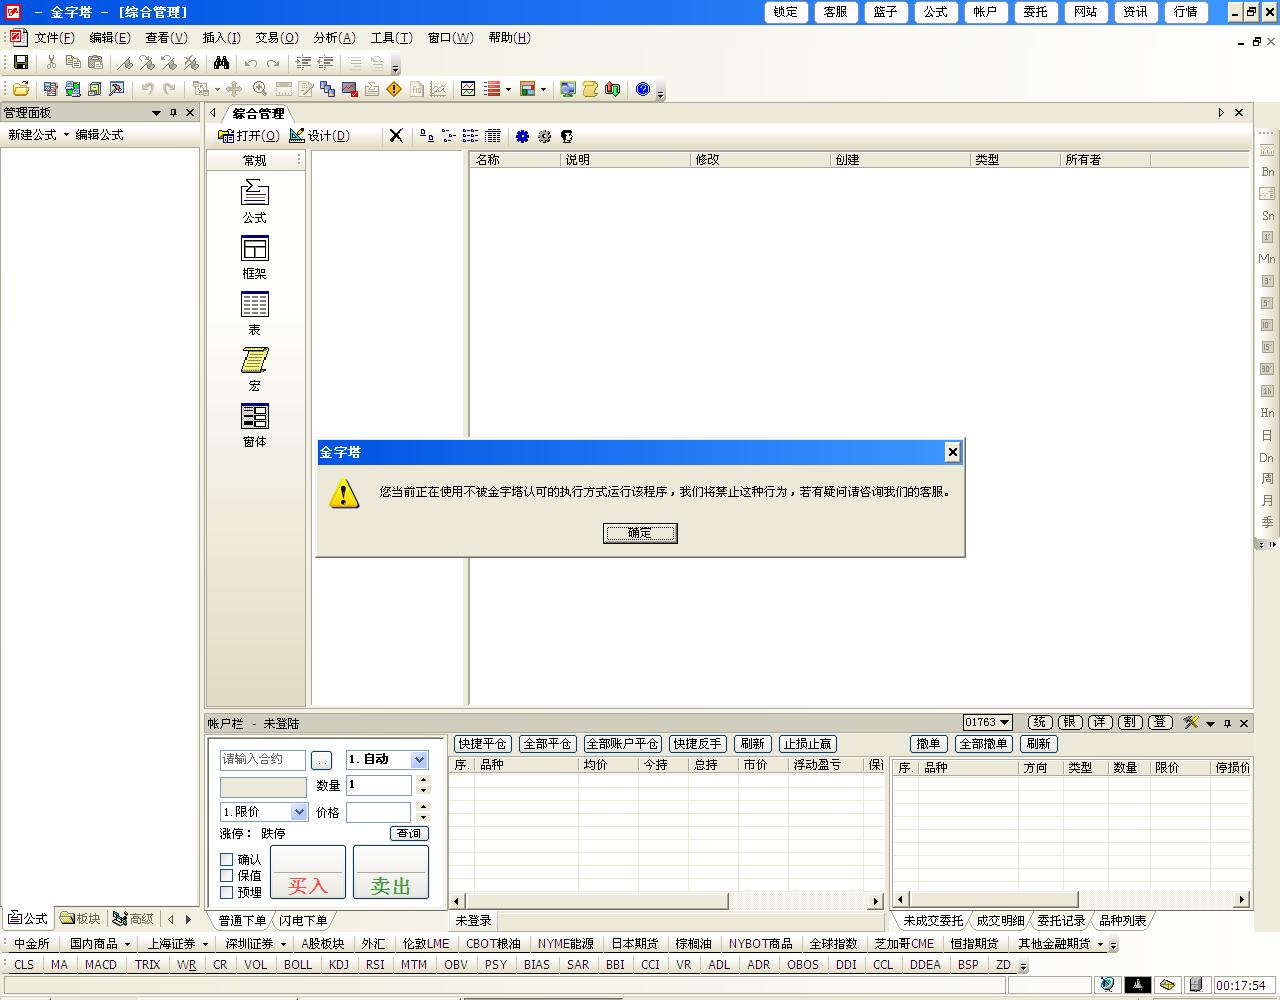Click the 价格 price input field
The width and height of the screenshot is (1280, 1000).
pyautogui.click(x=379, y=812)
